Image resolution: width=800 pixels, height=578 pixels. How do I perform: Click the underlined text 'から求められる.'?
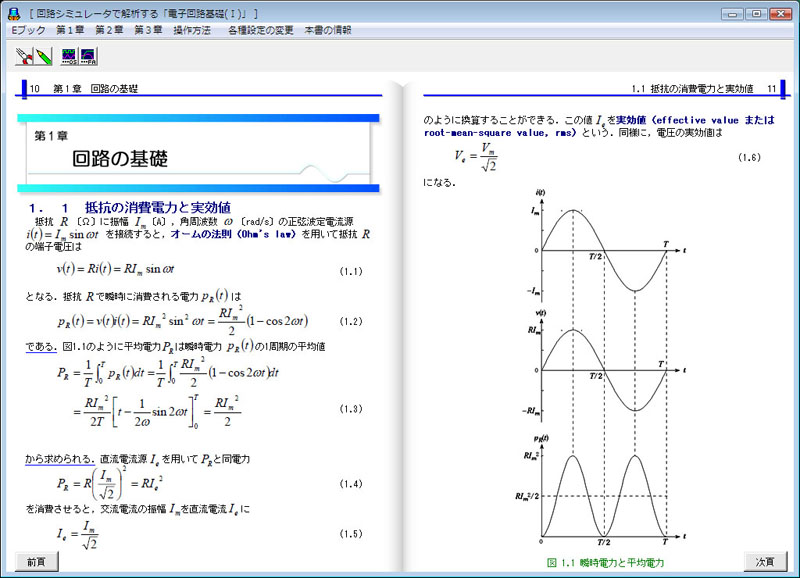(x=60, y=459)
